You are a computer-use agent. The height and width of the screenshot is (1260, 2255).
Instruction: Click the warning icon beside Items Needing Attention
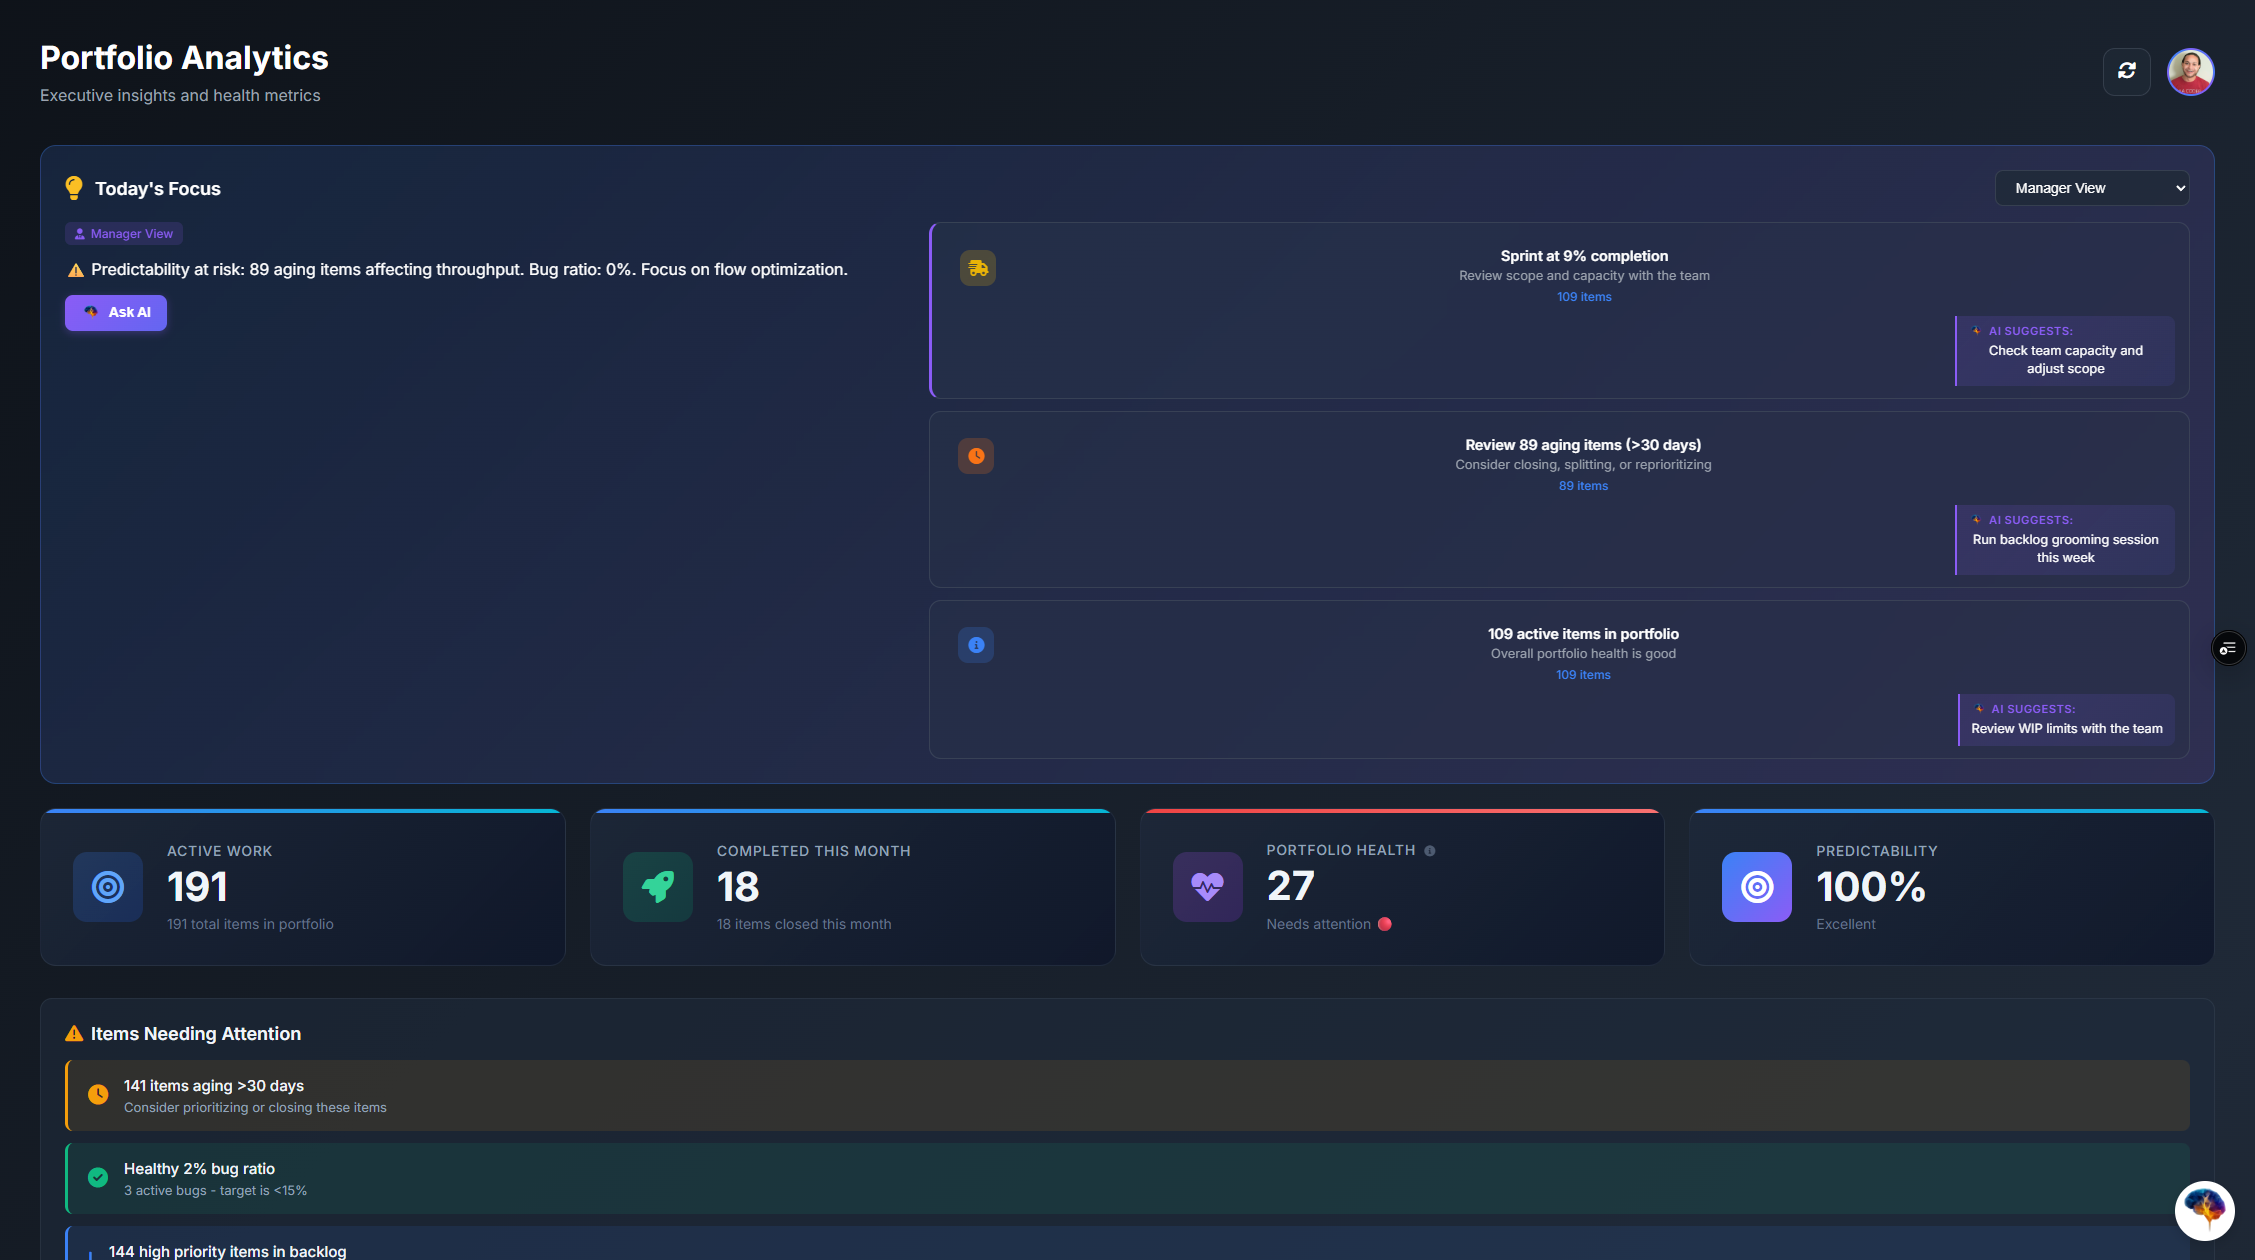[73, 1033]
